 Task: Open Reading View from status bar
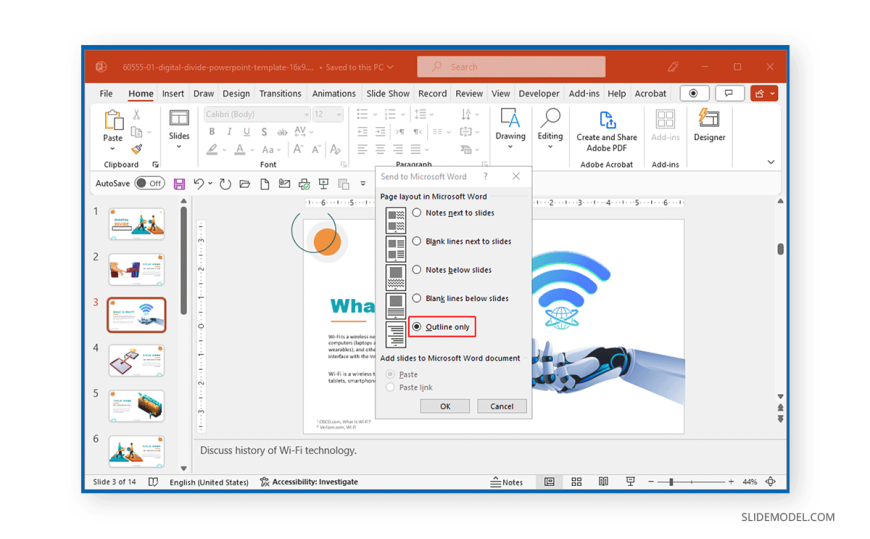coord(603,482)
